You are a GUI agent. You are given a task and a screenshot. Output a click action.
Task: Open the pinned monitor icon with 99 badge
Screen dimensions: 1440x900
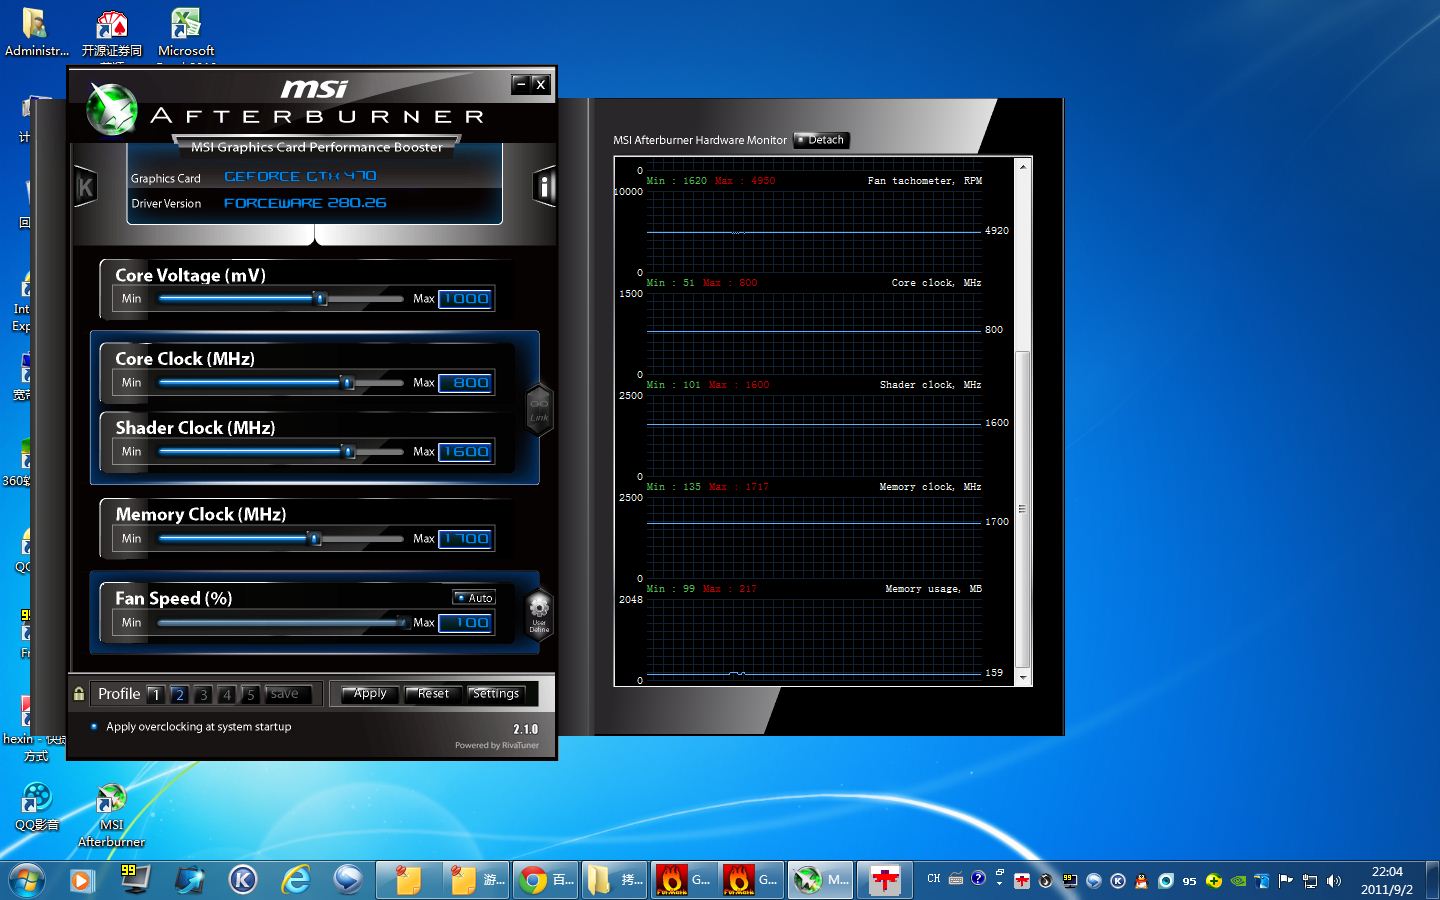click(x=134, y=880)
